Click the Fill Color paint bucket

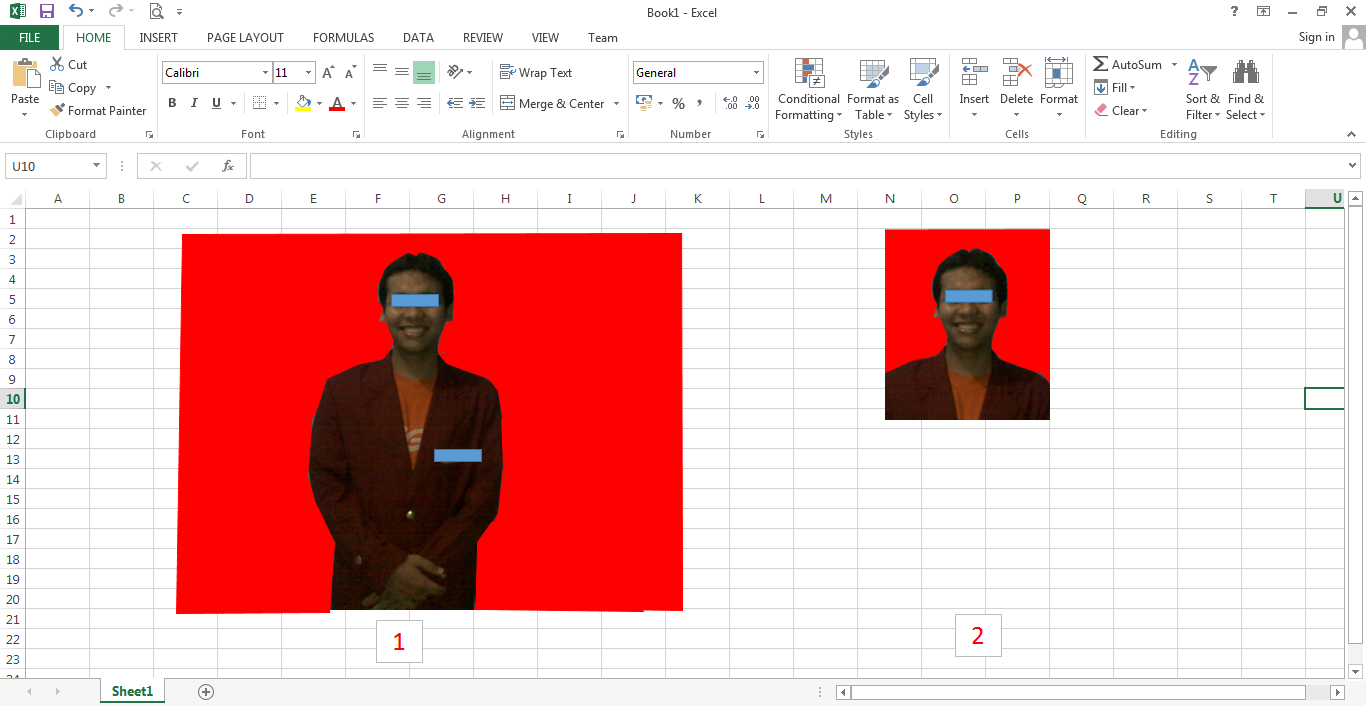[304, 103]
